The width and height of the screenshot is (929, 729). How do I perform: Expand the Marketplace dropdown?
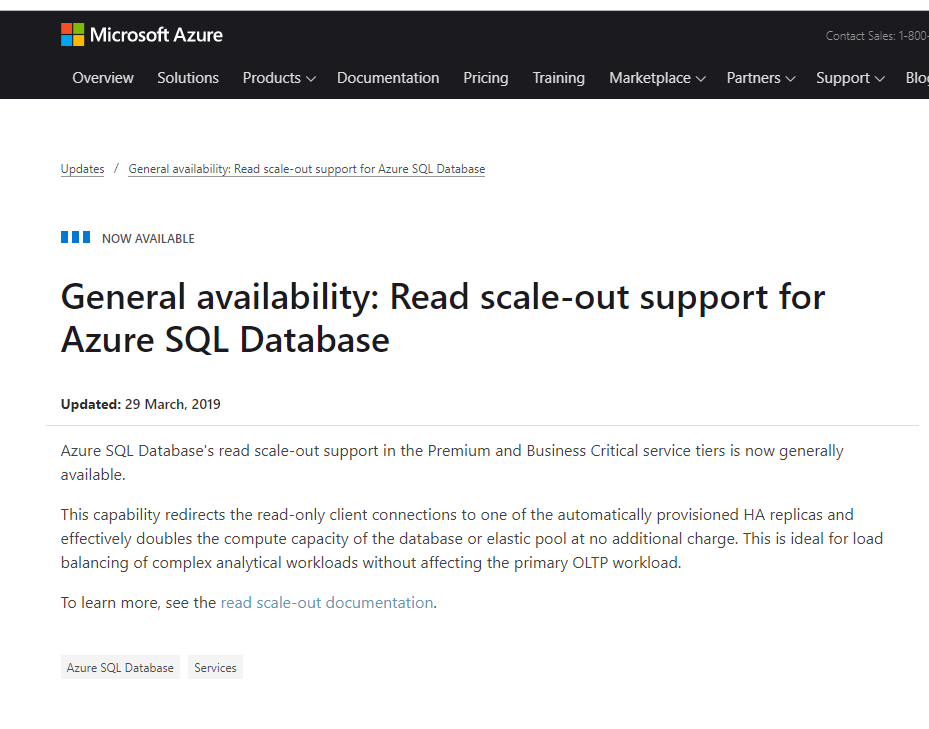tap(657, 78)
